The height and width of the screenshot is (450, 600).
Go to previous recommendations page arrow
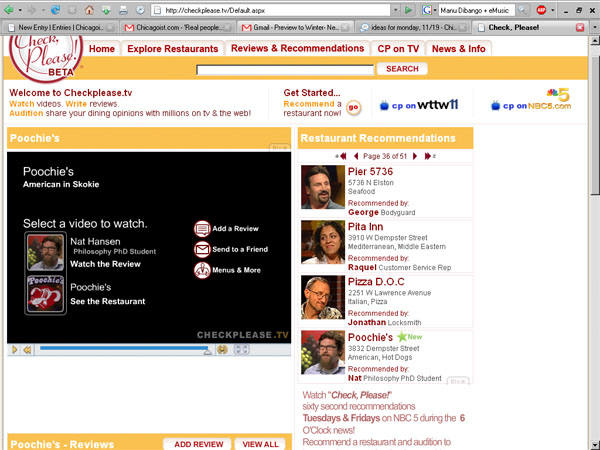pyautogui.click(x=356, y=156)
